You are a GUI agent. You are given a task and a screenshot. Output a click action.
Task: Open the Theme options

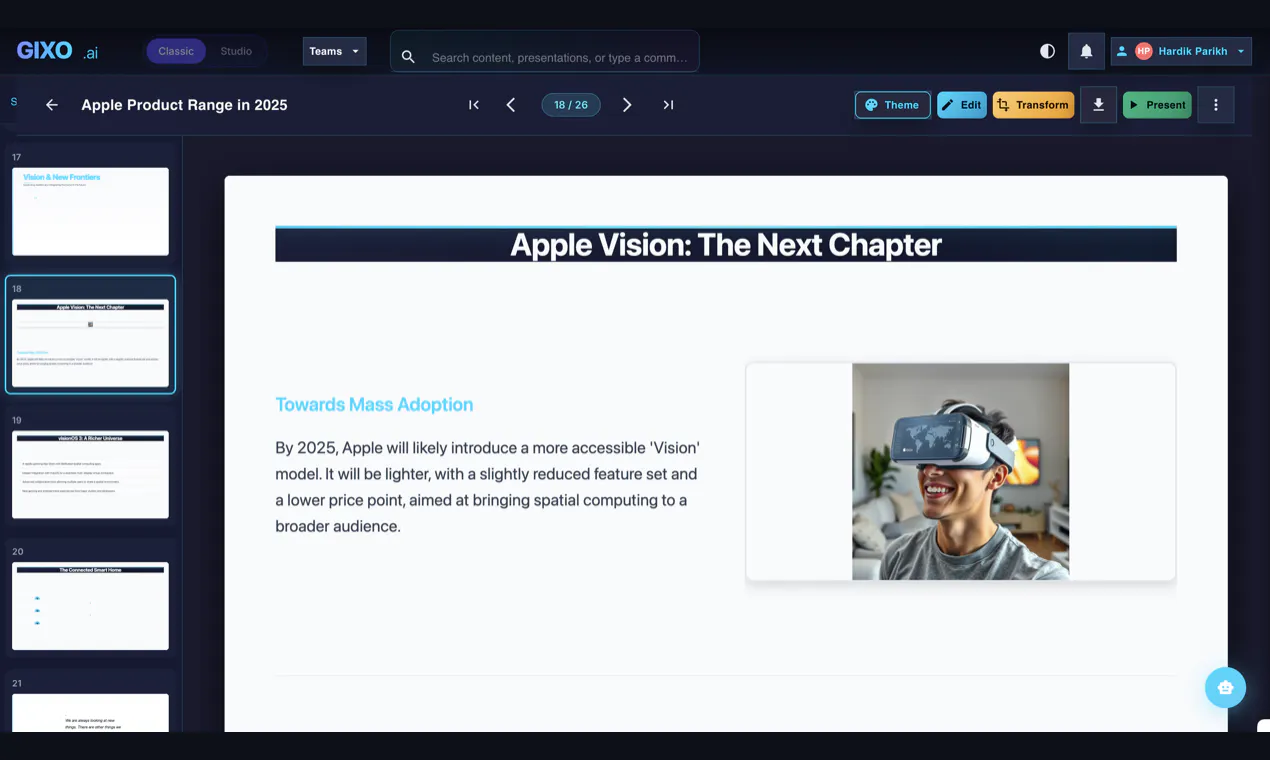pyautogui.click(x=892, y=105)
